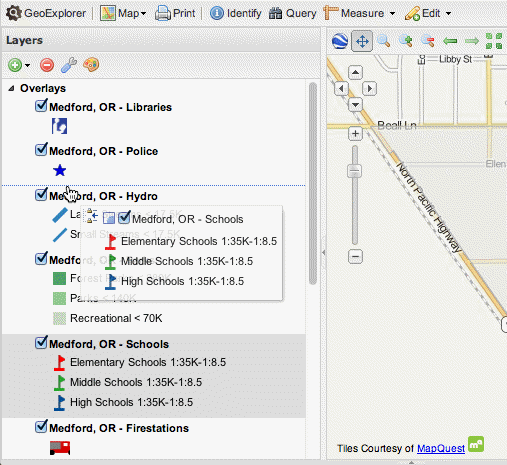Collapse the Overlays tree node
507x465 pixels.
11,88
